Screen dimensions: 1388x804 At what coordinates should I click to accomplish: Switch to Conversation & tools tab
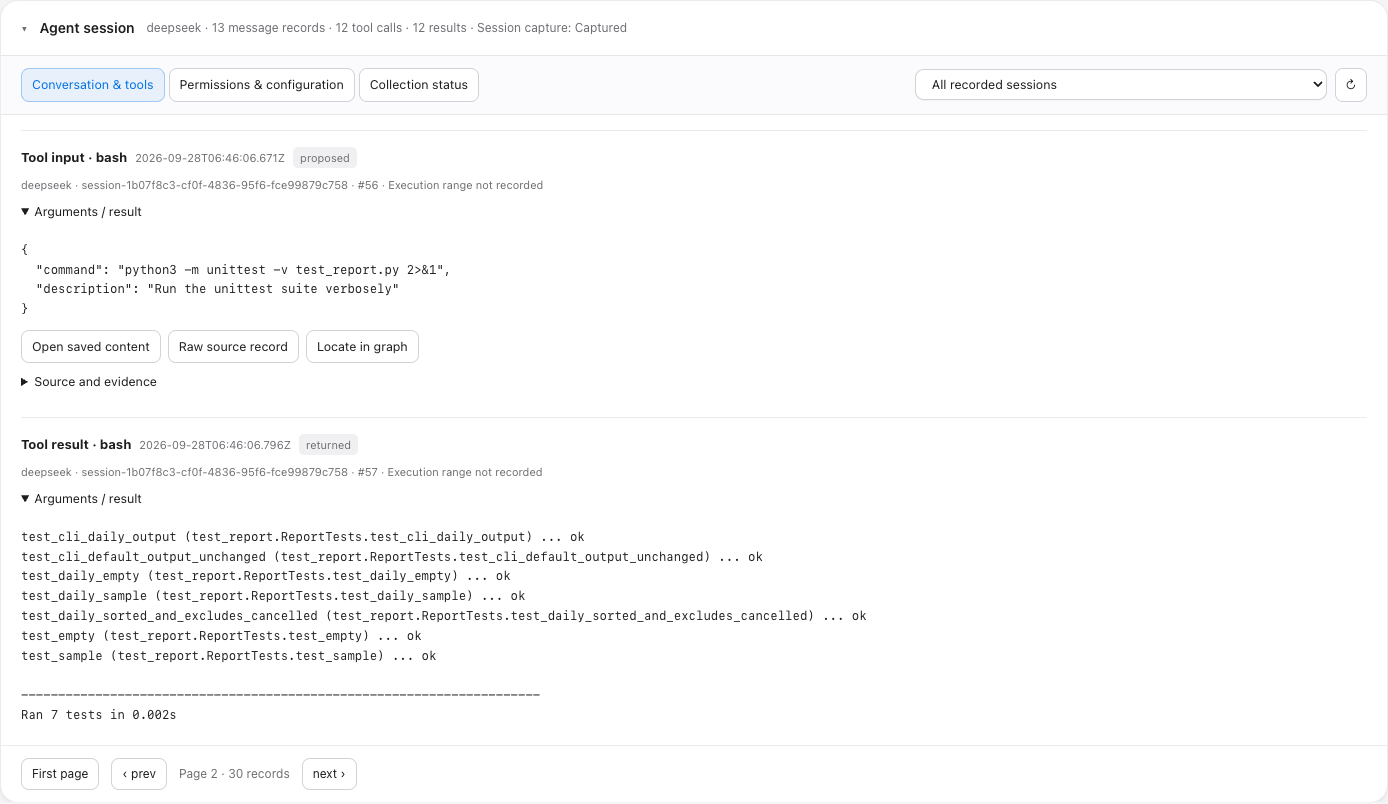pos(93,85)
